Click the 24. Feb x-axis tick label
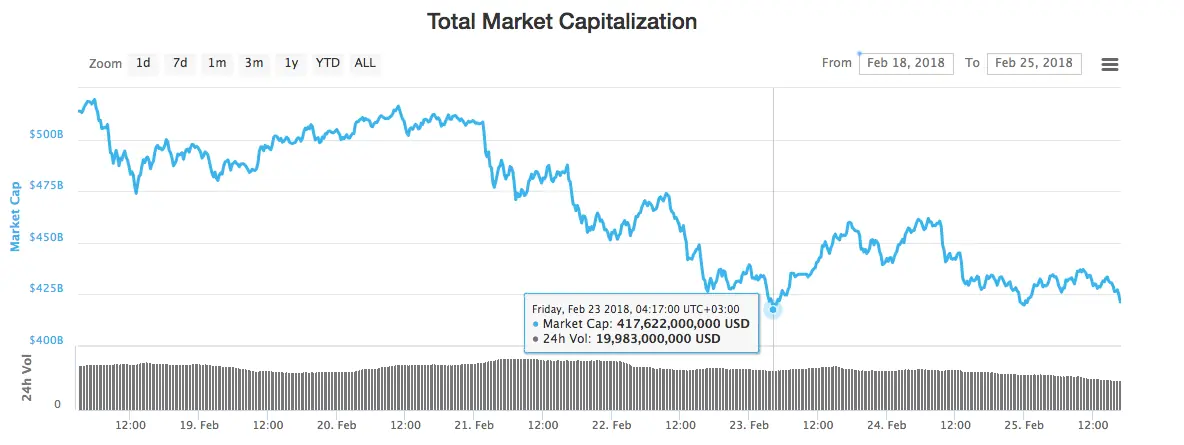1184x445 pixels. click(886, 425)
